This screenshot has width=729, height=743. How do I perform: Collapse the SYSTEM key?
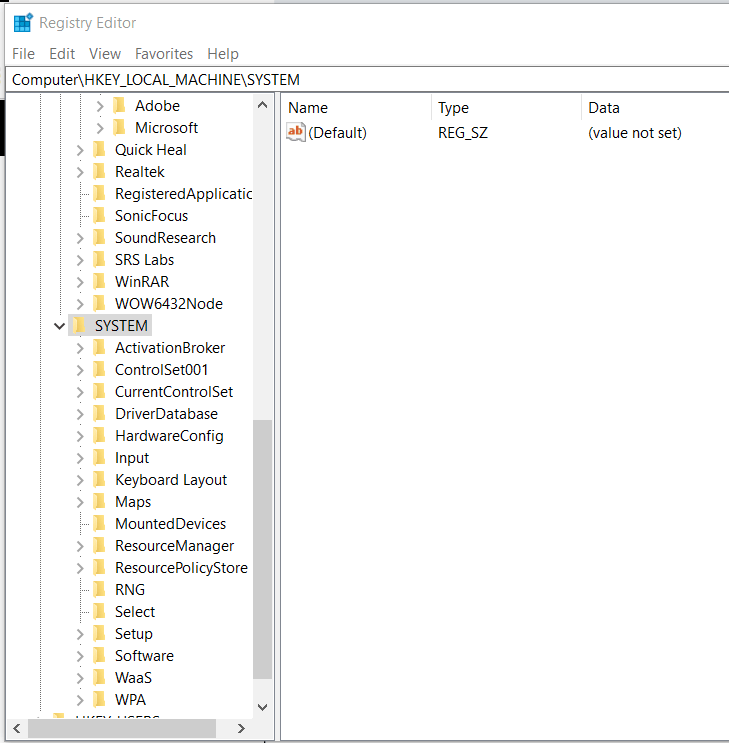tap(59, 326)
